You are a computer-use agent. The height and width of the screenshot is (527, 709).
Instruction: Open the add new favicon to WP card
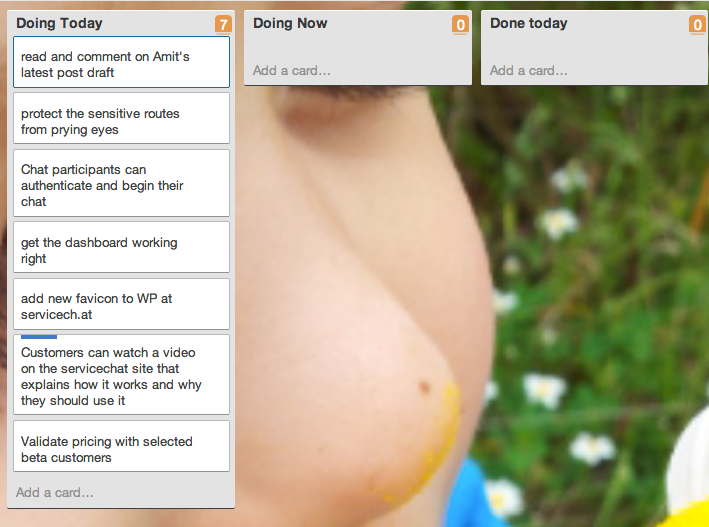point(122,304)
